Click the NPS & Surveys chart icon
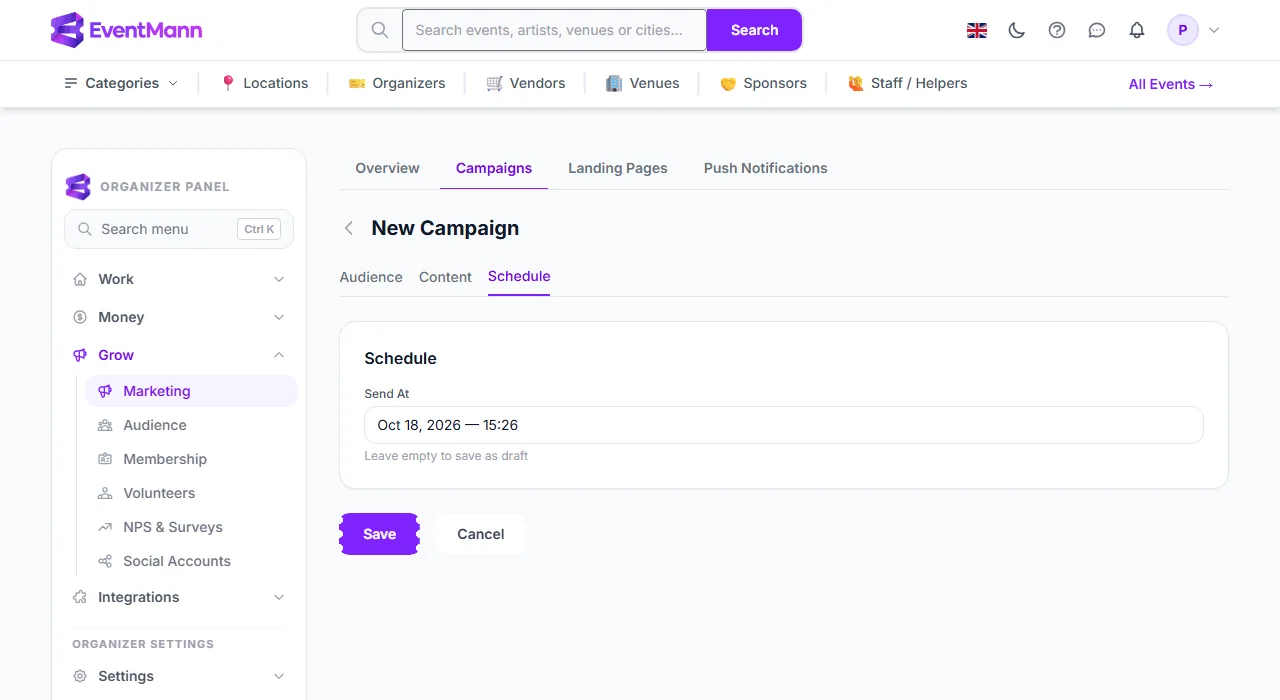 coord(105,527)
